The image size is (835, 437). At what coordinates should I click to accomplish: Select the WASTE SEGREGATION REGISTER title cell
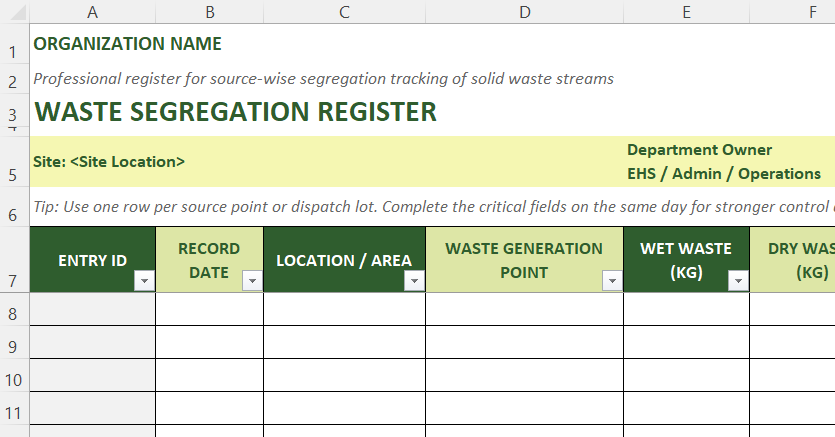(x=235, y=111)
